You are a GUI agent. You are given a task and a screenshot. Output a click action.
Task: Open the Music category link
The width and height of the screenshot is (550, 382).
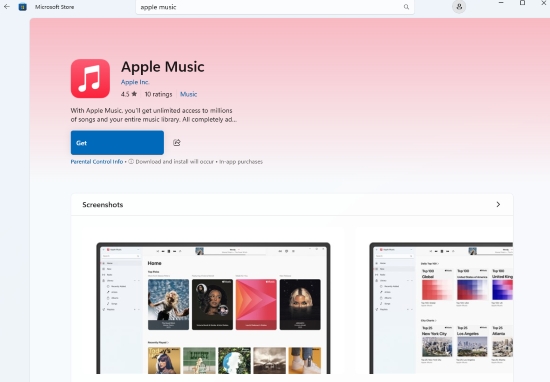[x=188, y=94]
